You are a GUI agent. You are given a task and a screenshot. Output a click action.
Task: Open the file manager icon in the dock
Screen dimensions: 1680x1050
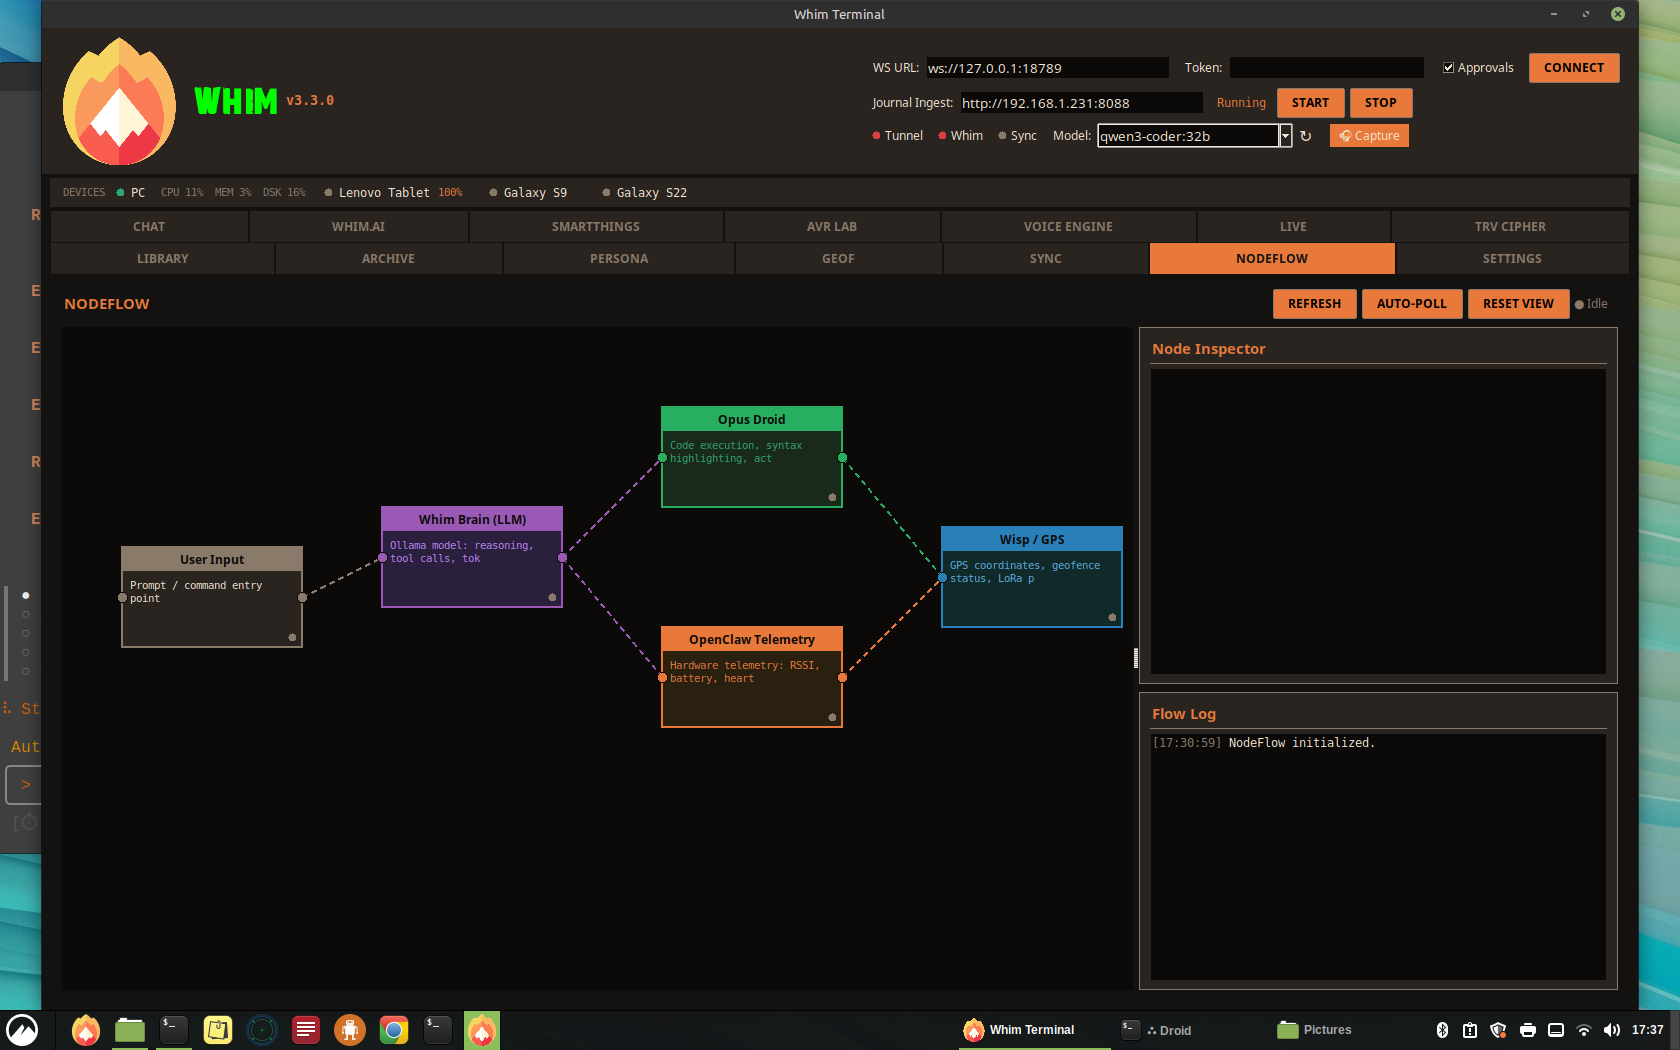[129, 1030]
